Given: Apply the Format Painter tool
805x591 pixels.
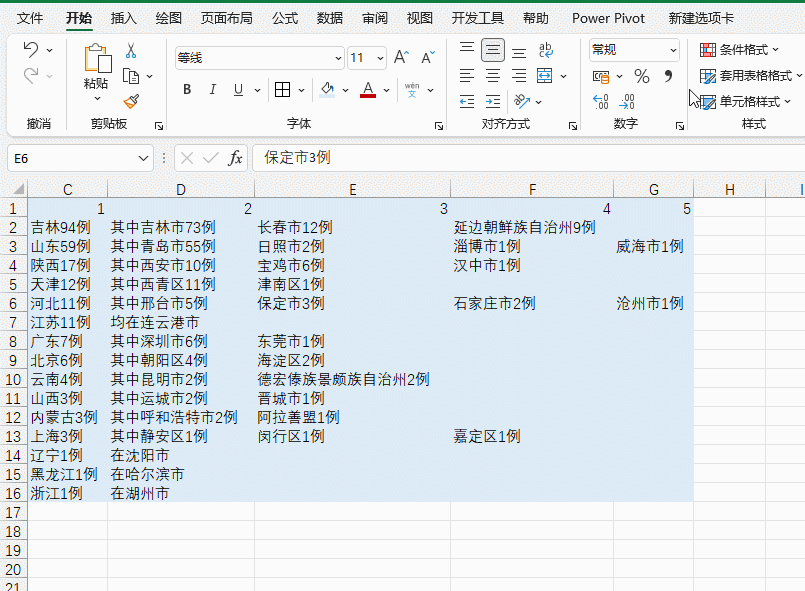Looking at the screenshot, I should [132, 99].
